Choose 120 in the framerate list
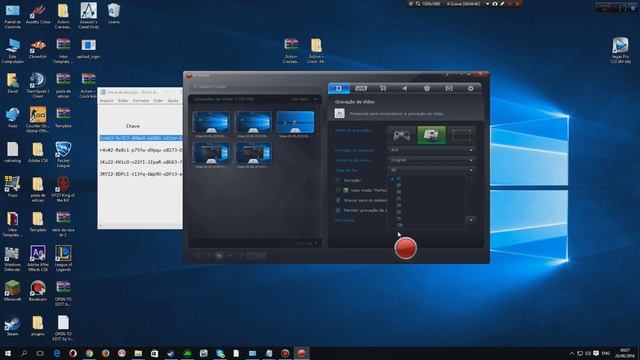This screenshot has width=640, height=360. click(x=400, y=225)
